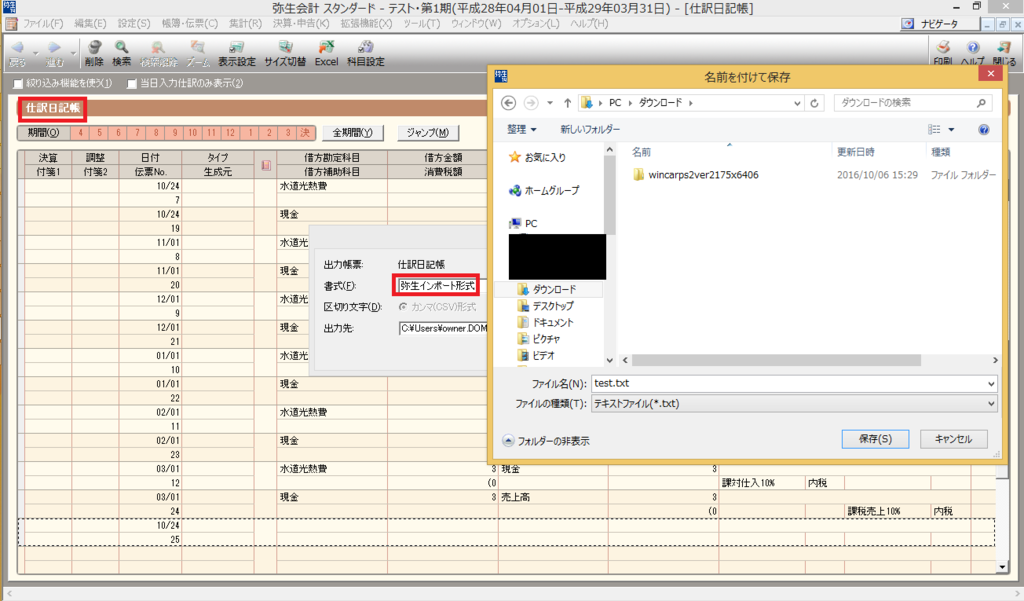Open the 設定(S) menu
Screen dimensions: 1024x601
click(134, 24)
